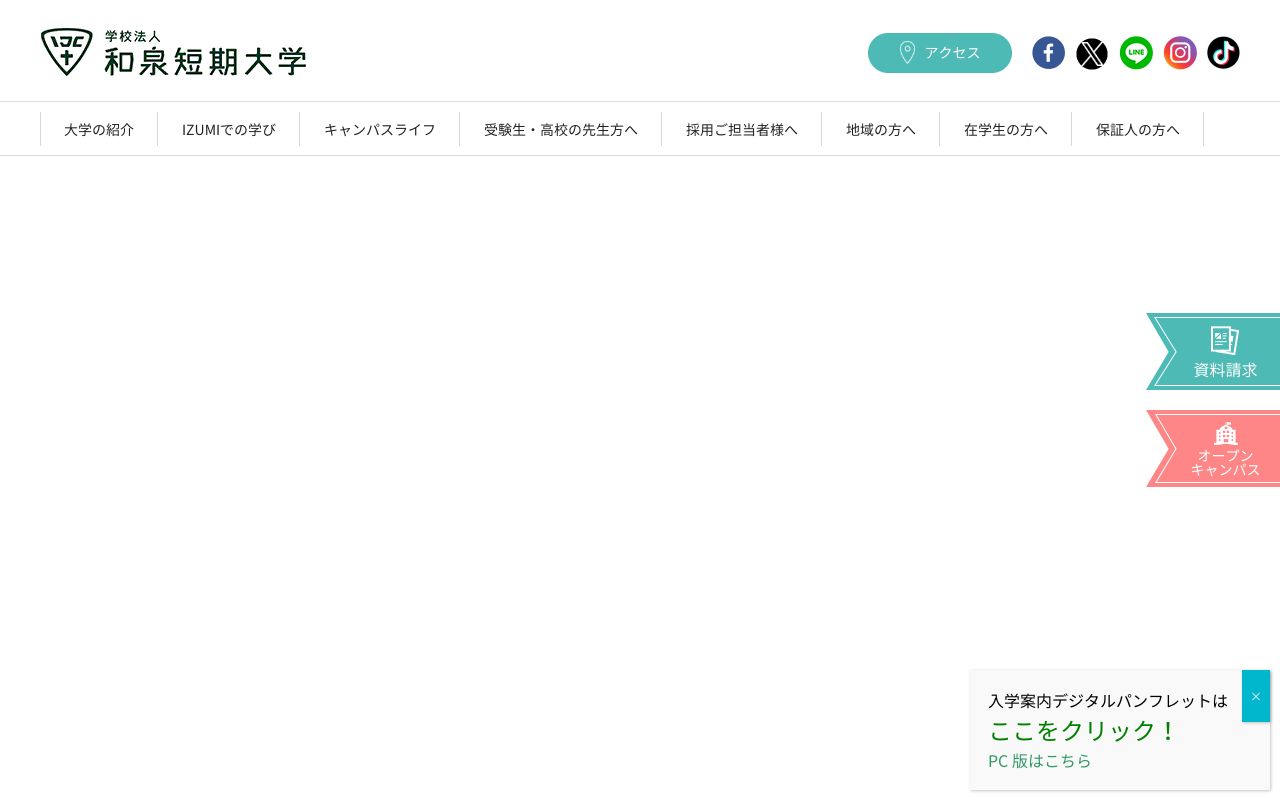Click the 地域の方へ nav item
Screen dimensions: 1280x800
[880, 129]
